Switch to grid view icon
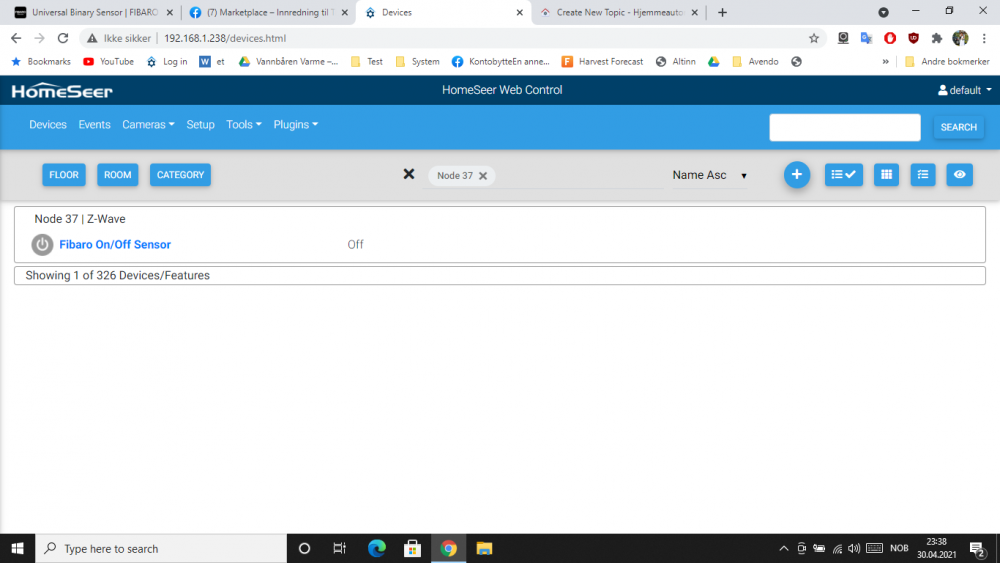 (885, 175)
